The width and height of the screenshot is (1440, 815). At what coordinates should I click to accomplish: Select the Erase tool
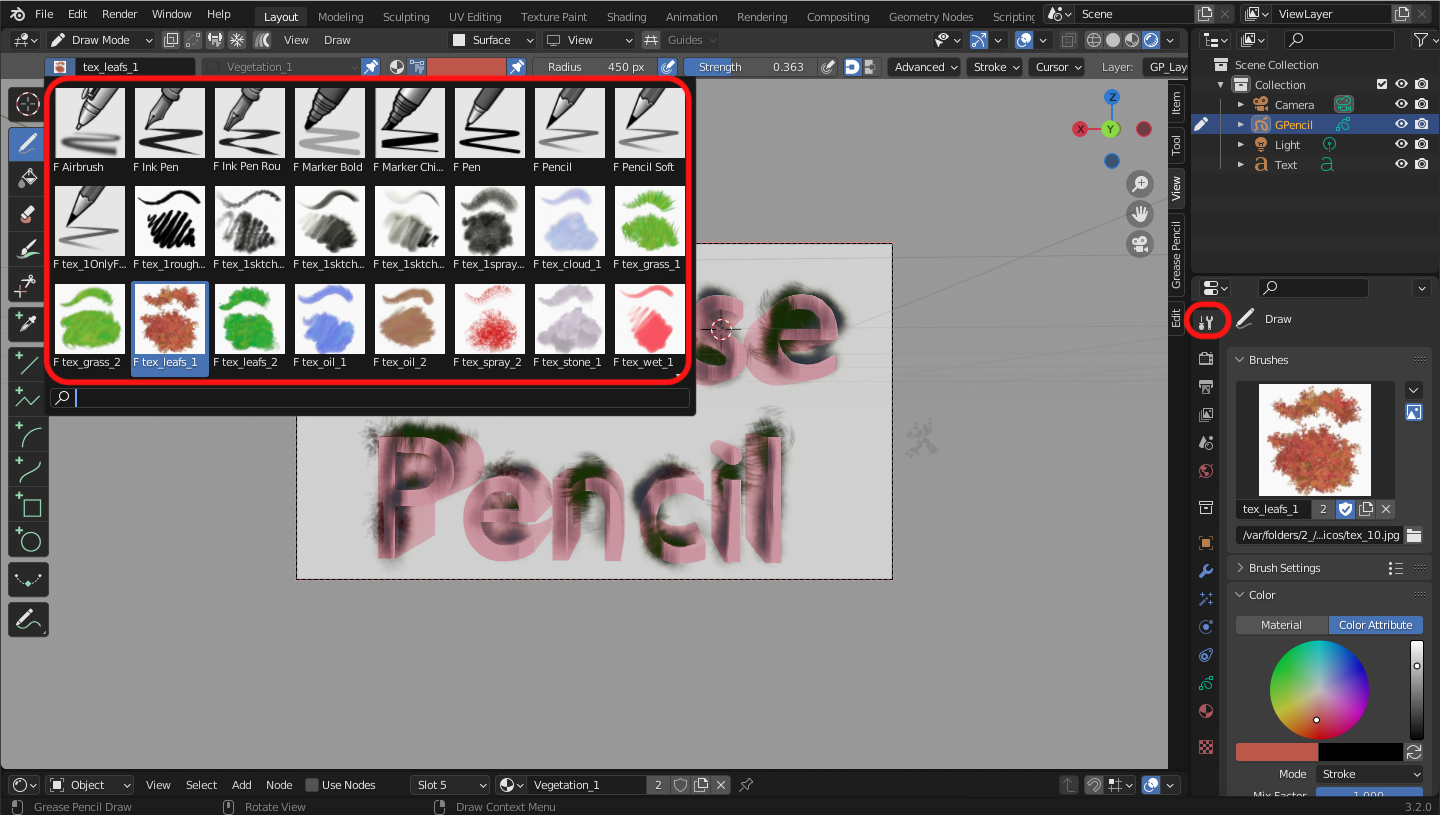28,214
